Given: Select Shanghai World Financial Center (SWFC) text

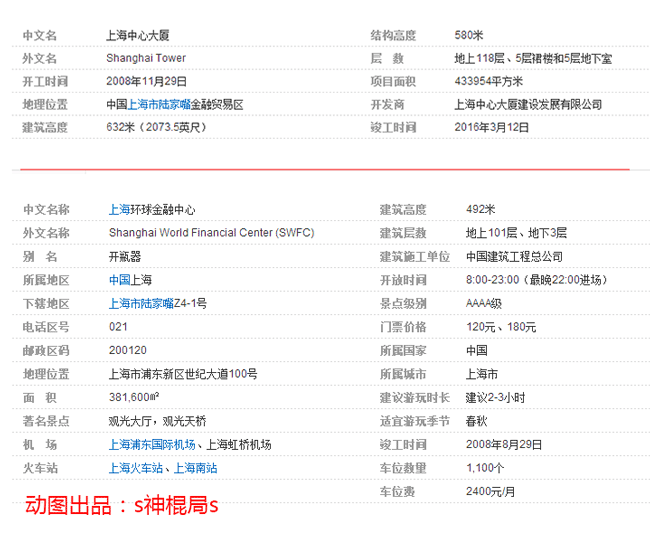Looking at the screenshot, I should tap(211, 233).
